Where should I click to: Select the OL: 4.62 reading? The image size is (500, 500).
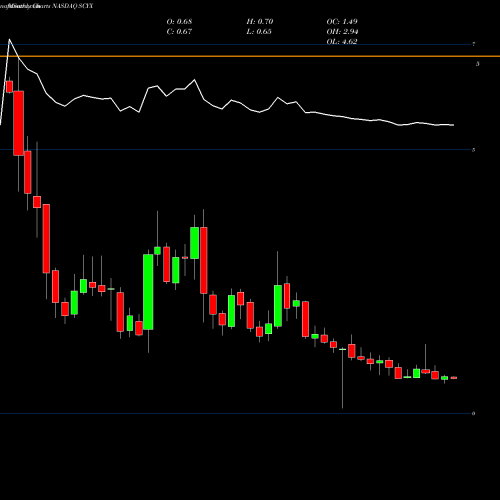click(342, 42)
